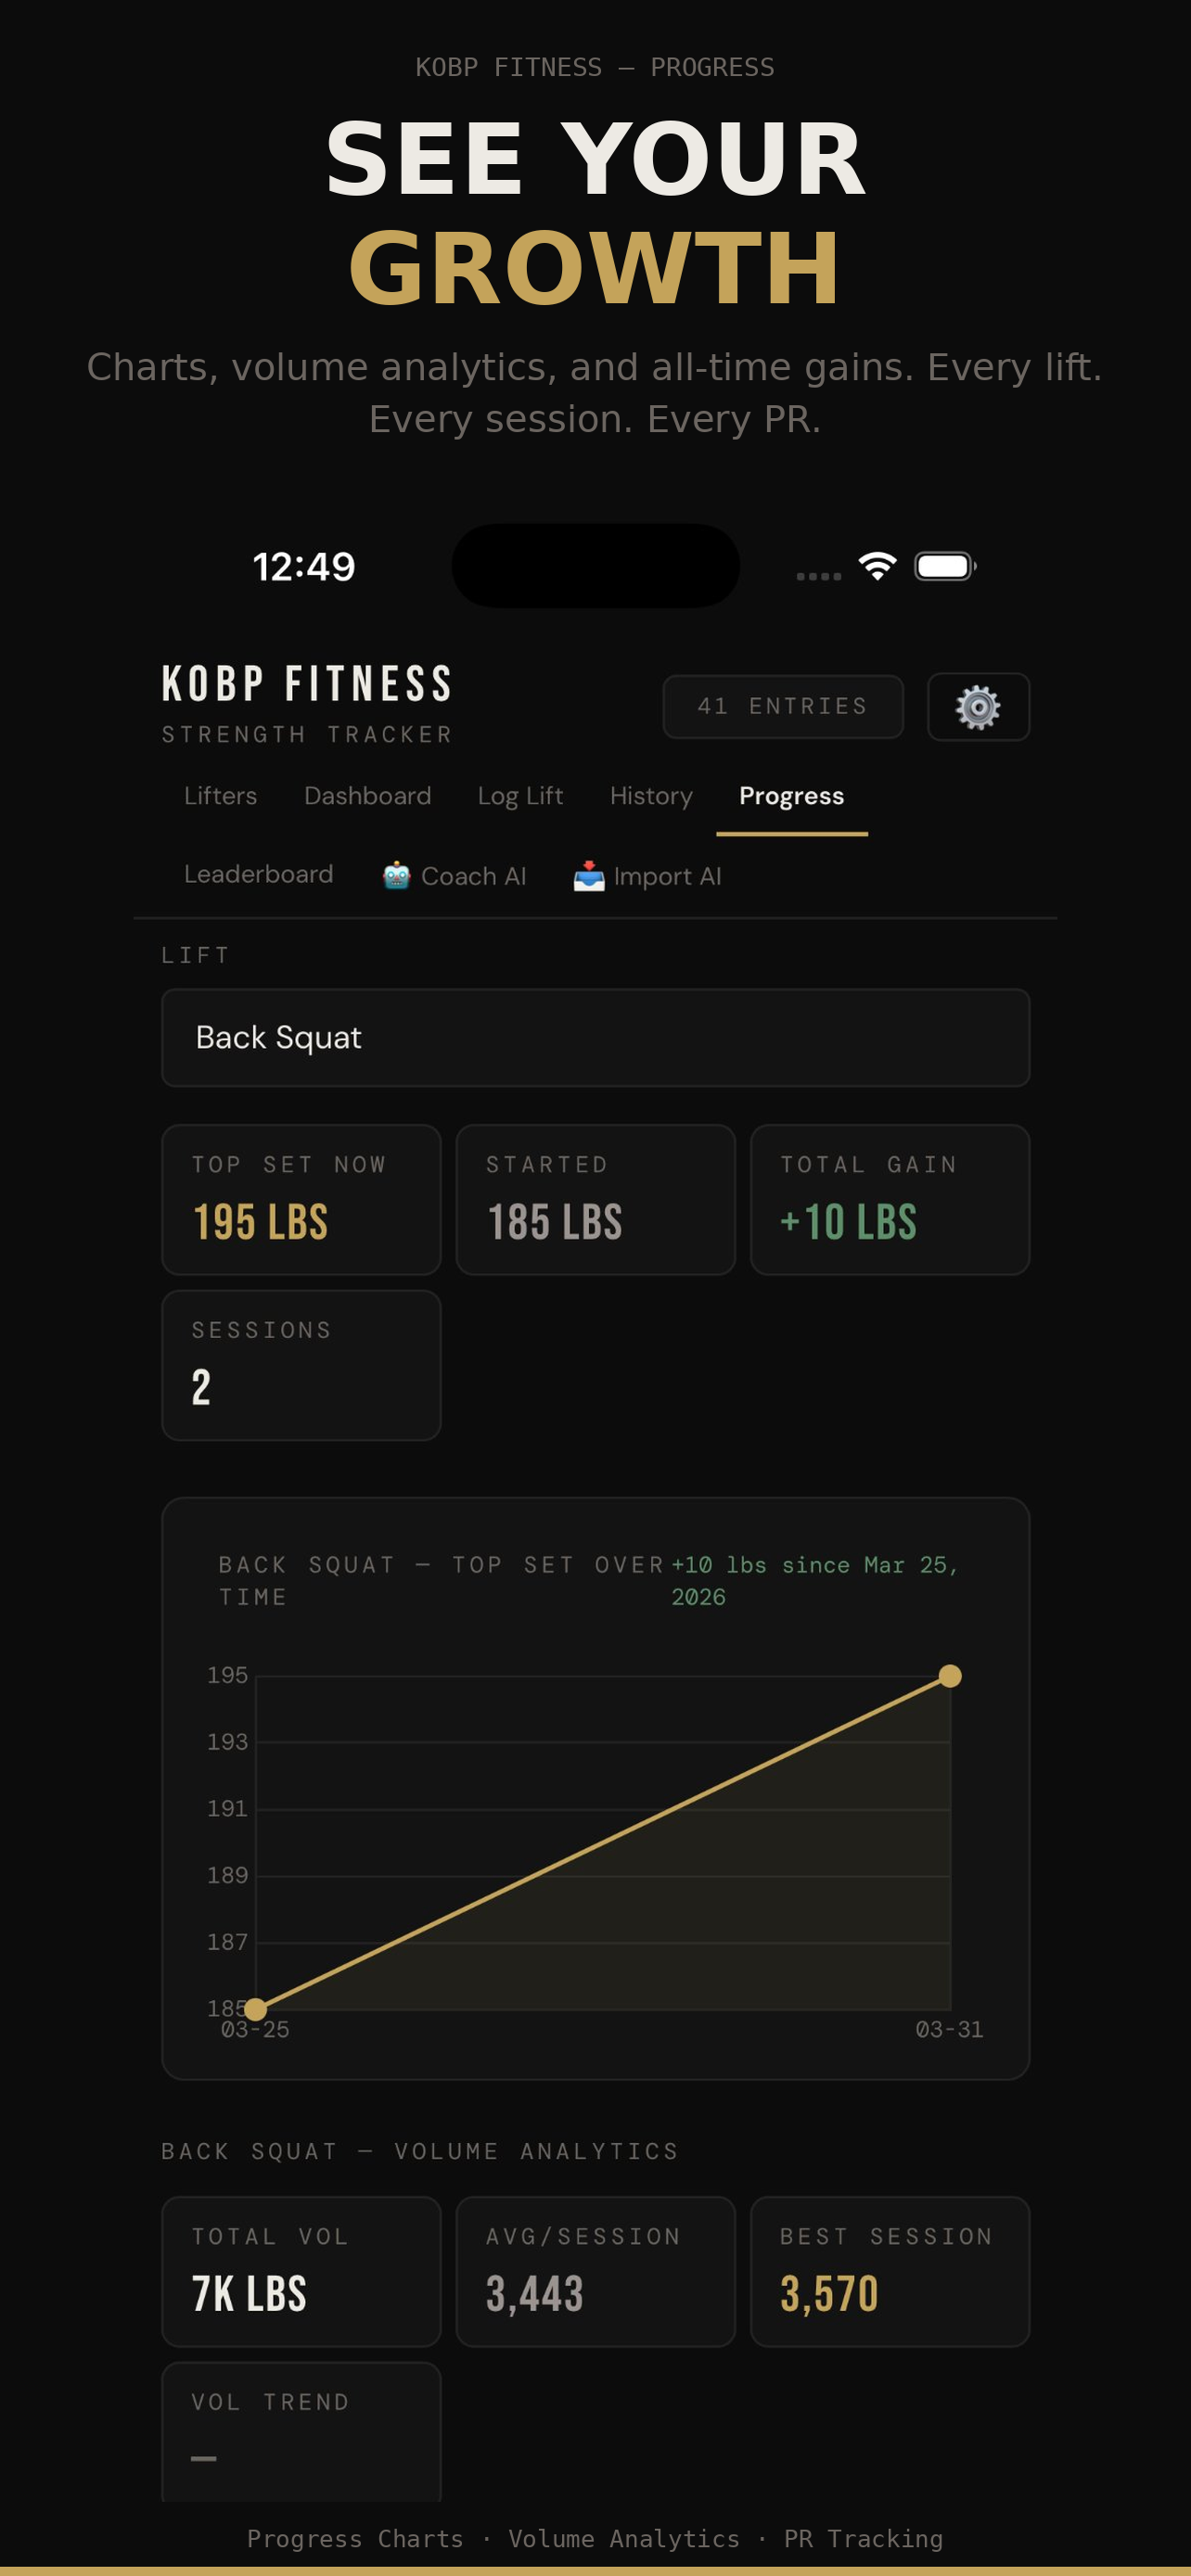
Task: Click 'Back Squat — Volume Analytics' heading
Action: pos(420,2151)
